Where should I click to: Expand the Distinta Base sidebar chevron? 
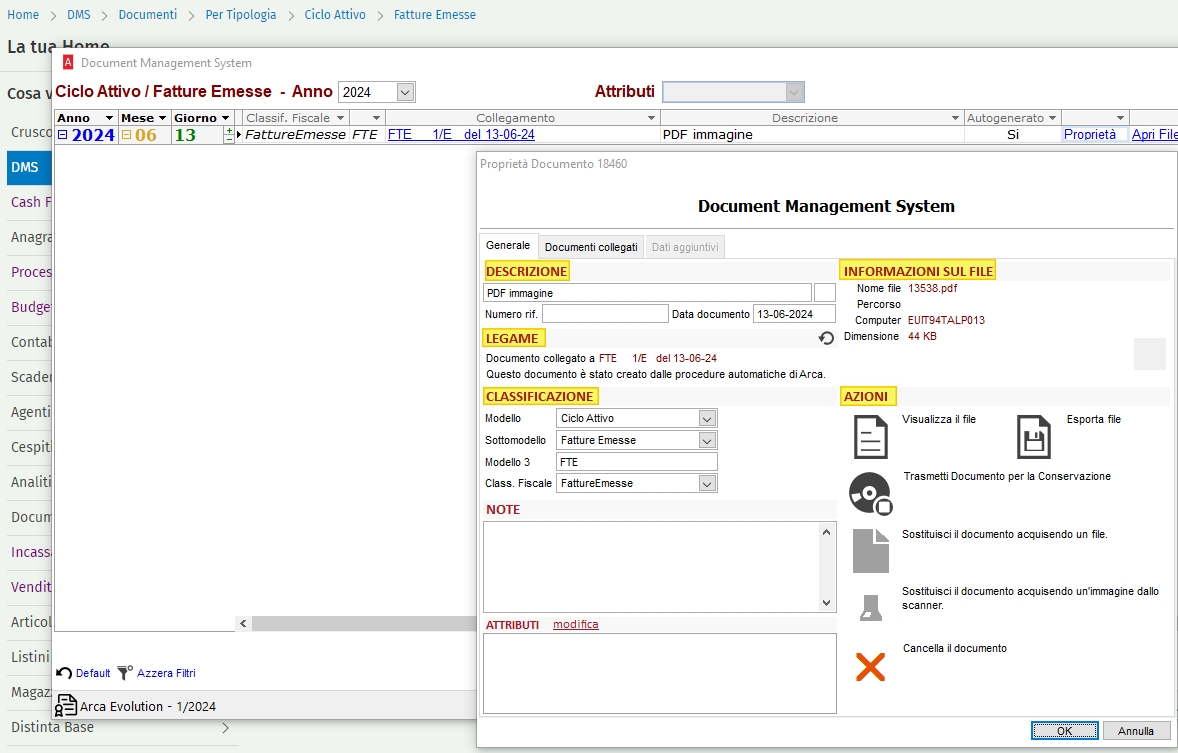(225, 727)
